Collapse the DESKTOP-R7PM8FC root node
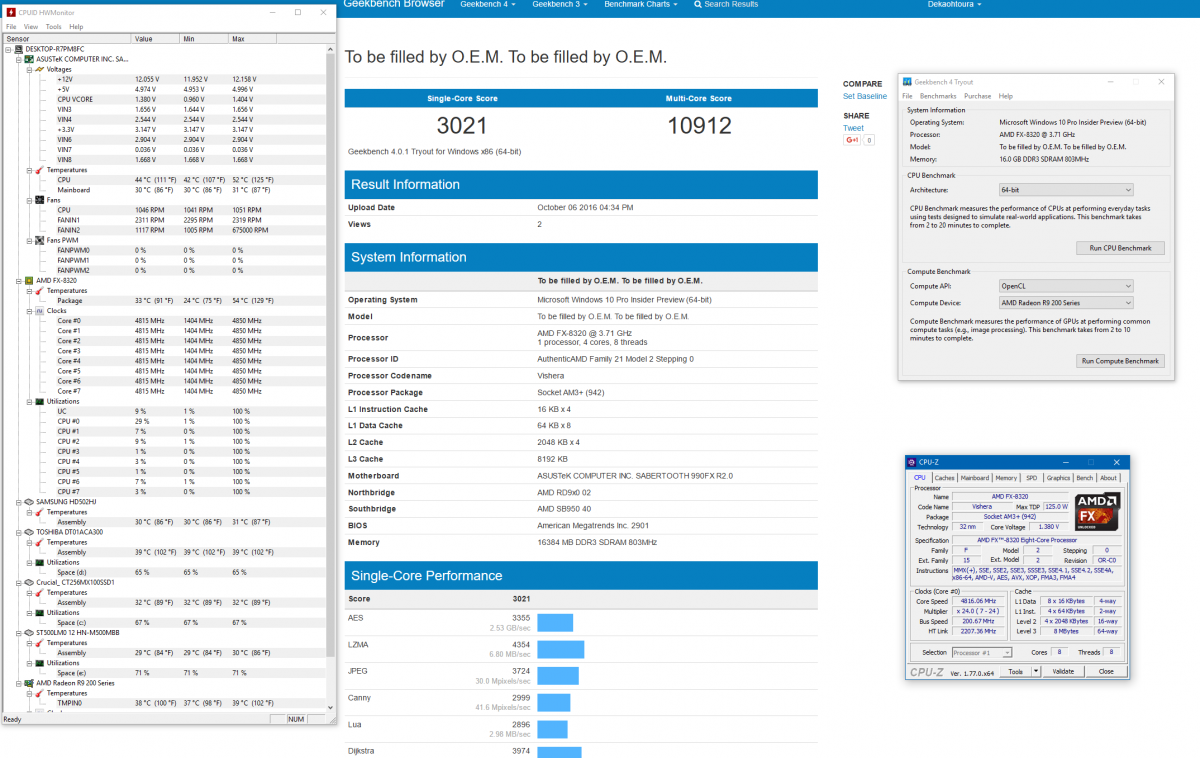This screenshot has width=1200, height=758. 9,49
